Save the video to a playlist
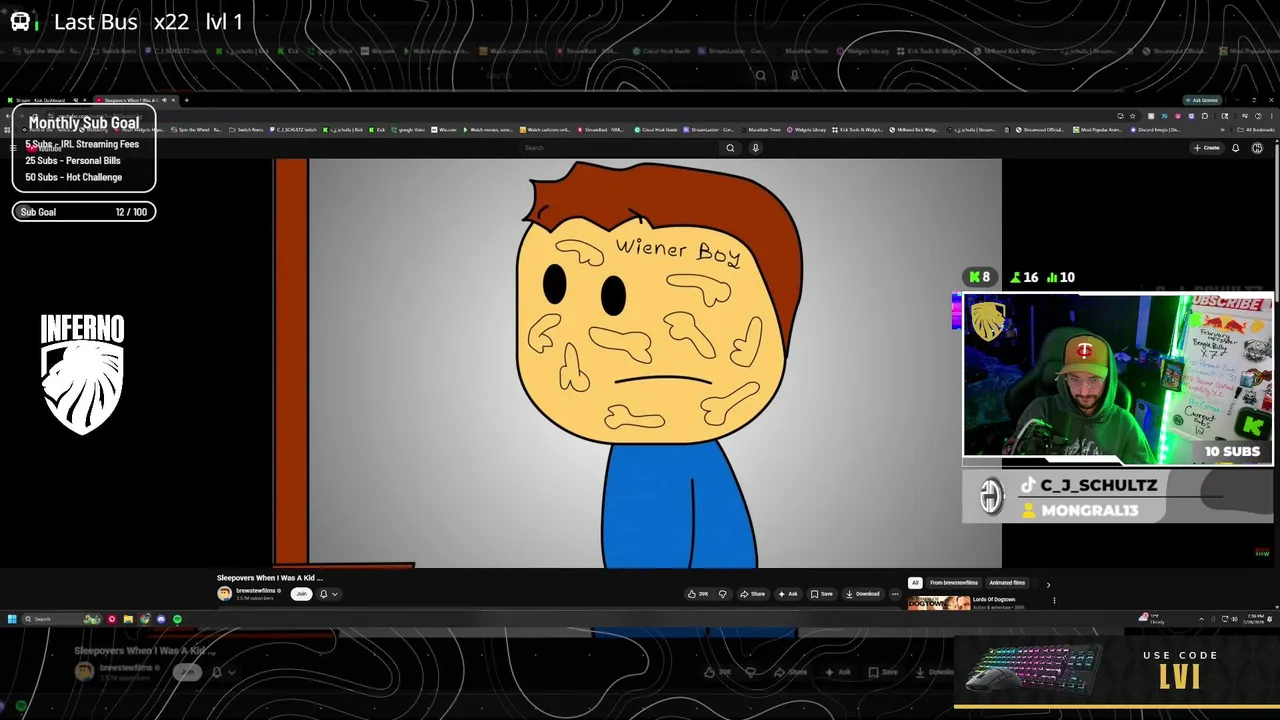Screen dimensions: 1280x720 [x=822, y=594]
